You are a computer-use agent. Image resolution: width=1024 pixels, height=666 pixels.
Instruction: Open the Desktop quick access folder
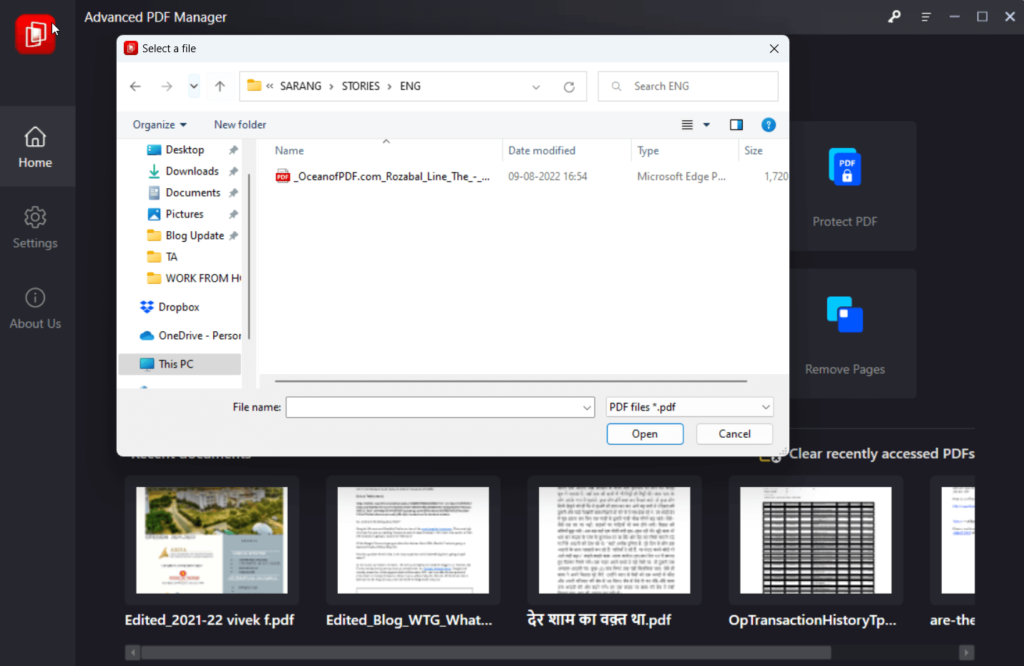click(185, 150)
